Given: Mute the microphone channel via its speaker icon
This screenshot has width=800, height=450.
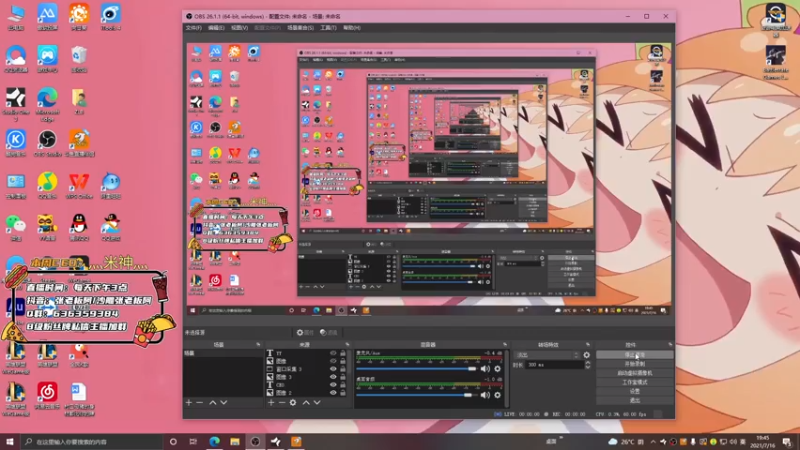Looking at the screenshot, I should (485, 369).
